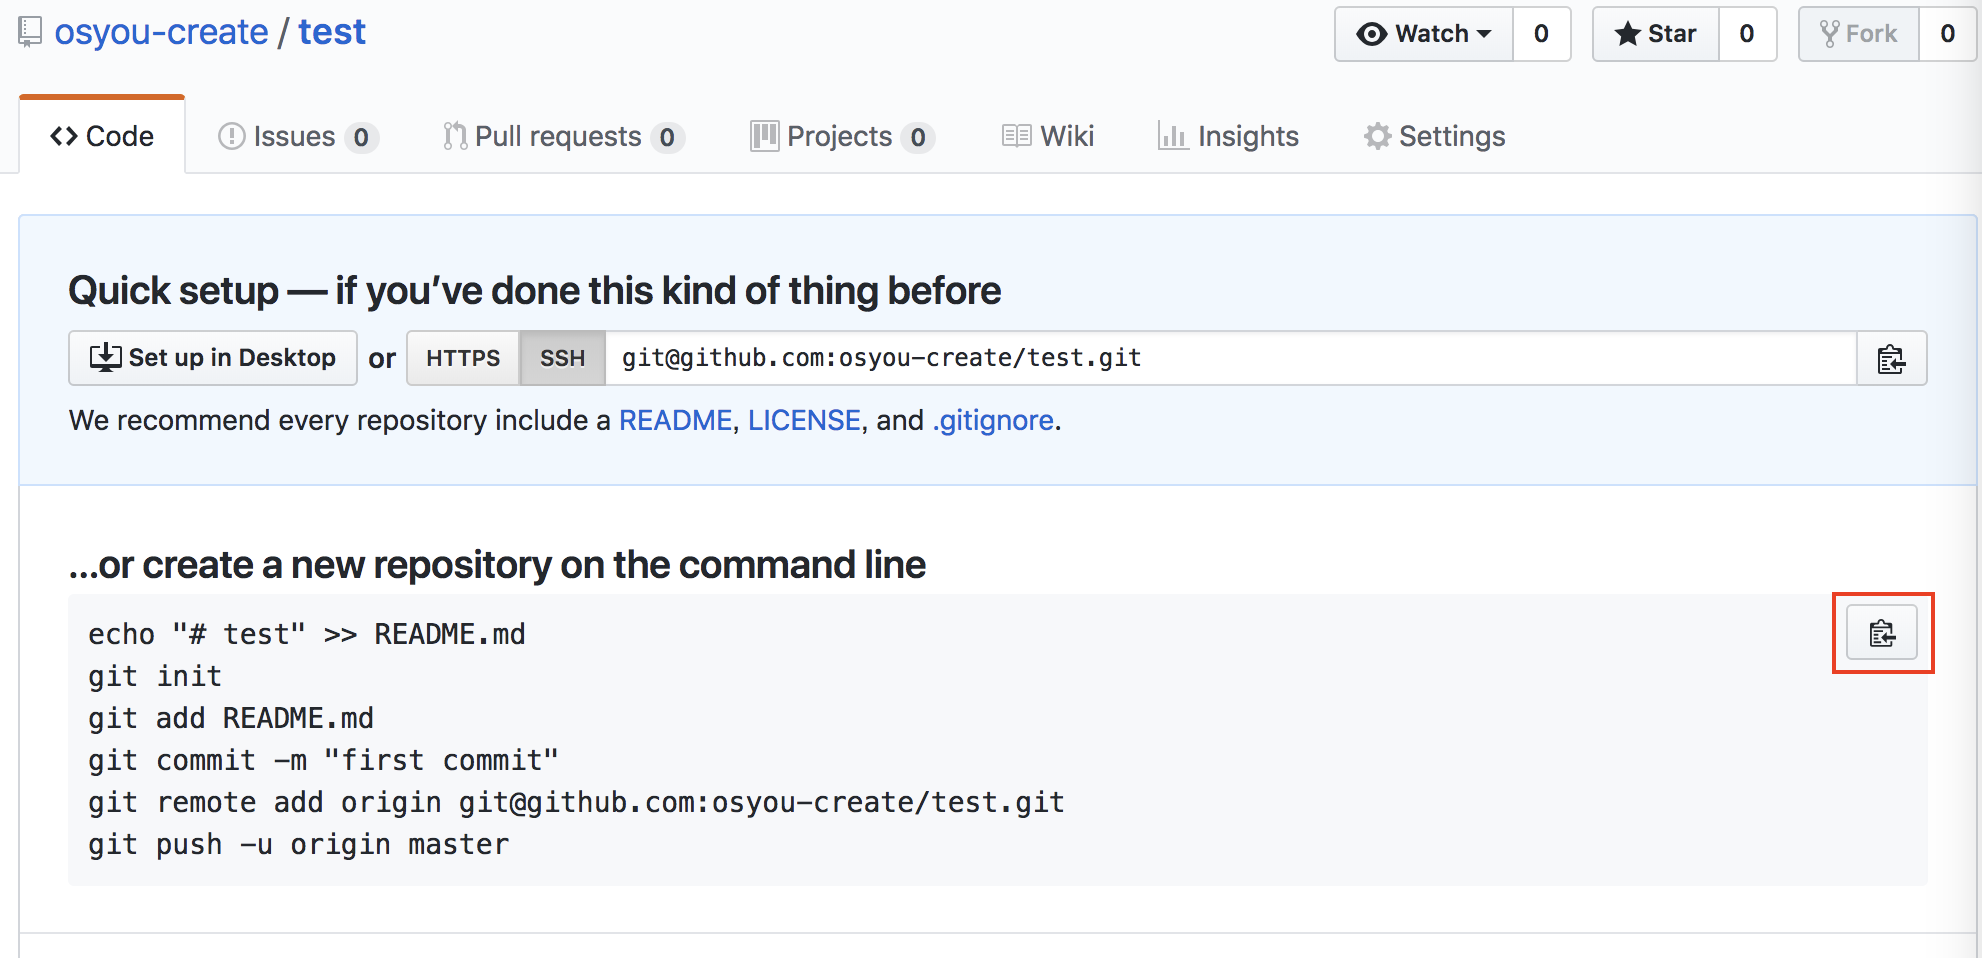Open the Pull requests tab
Viewport: 1982px width, 958px height.
(564, 136)
